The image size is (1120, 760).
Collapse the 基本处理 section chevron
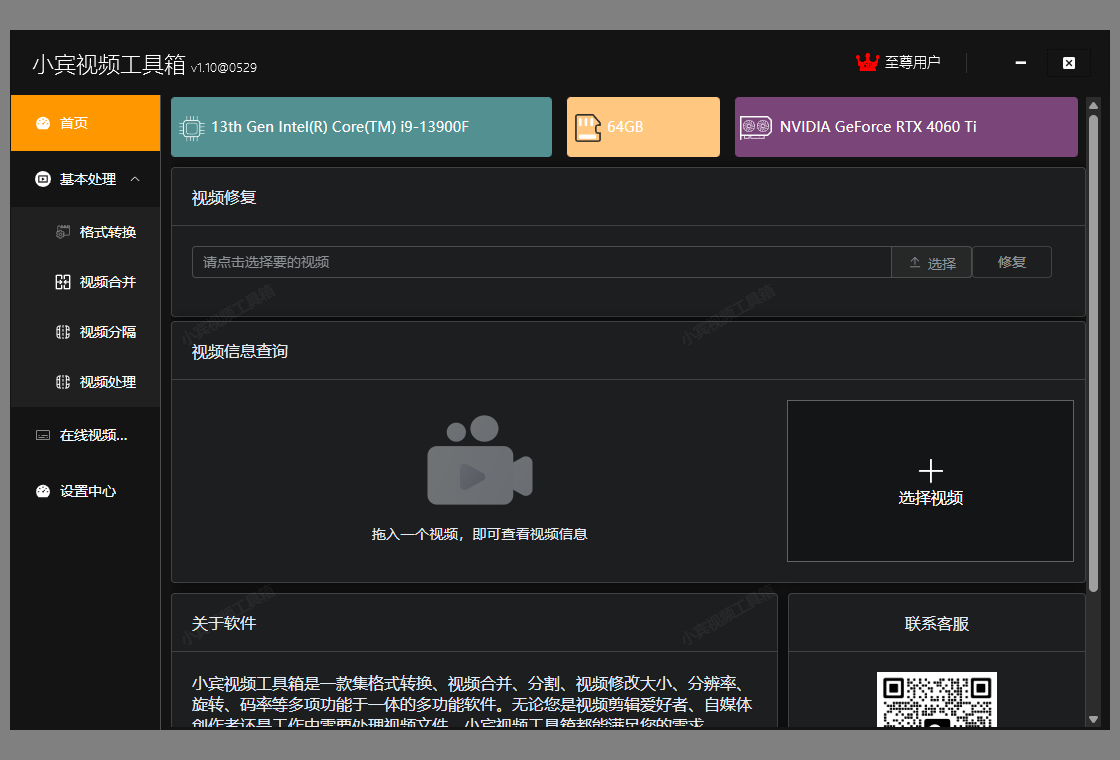point(135,179)
